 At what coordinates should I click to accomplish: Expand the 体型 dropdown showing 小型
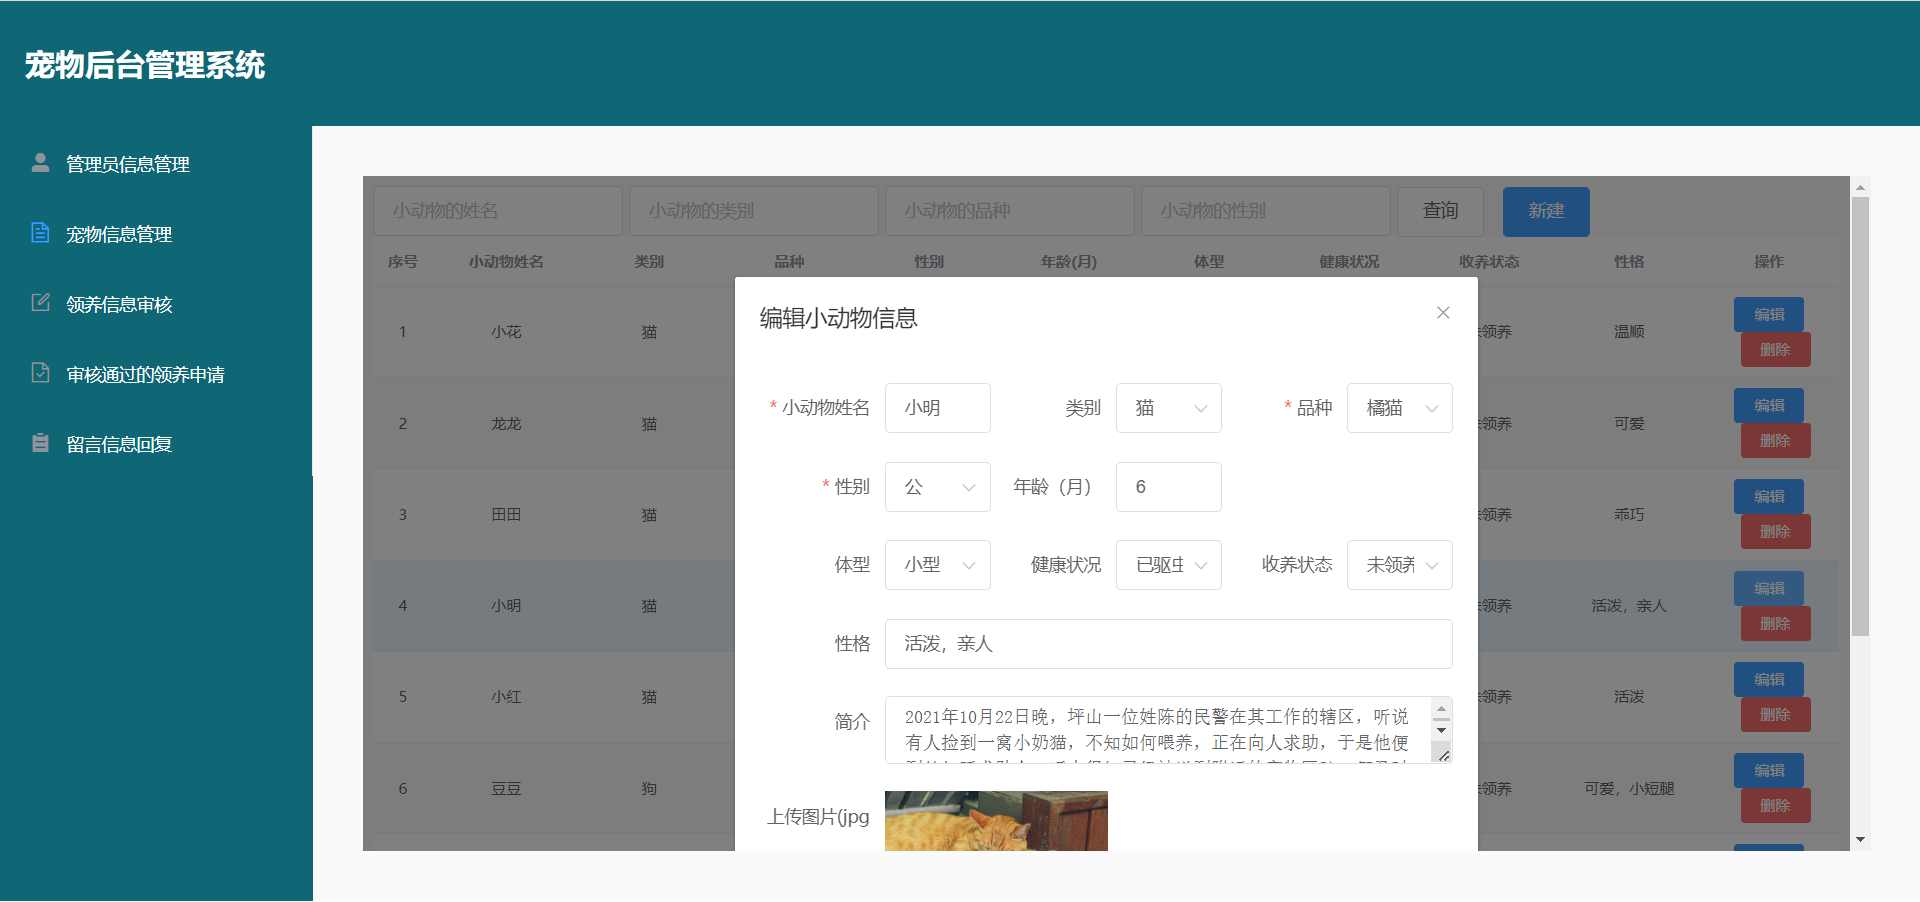click(937, 565)
